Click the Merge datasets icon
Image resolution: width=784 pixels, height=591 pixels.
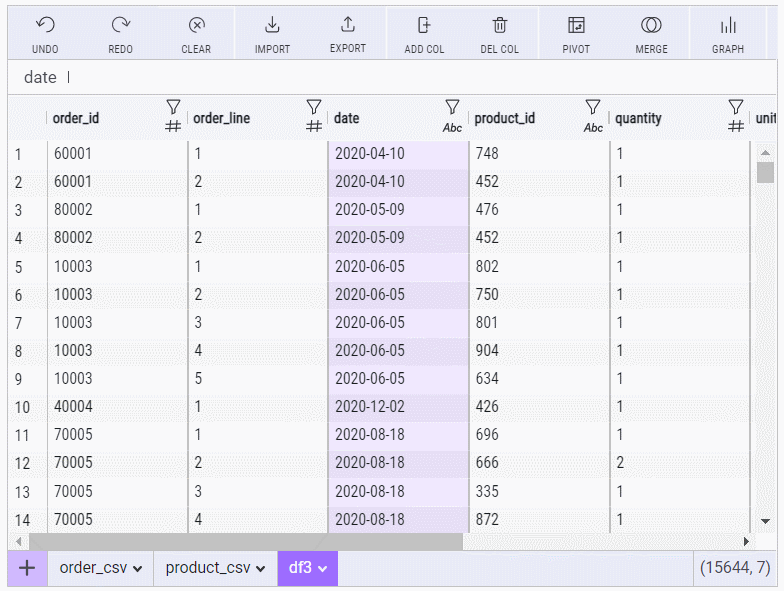(652, 26)
